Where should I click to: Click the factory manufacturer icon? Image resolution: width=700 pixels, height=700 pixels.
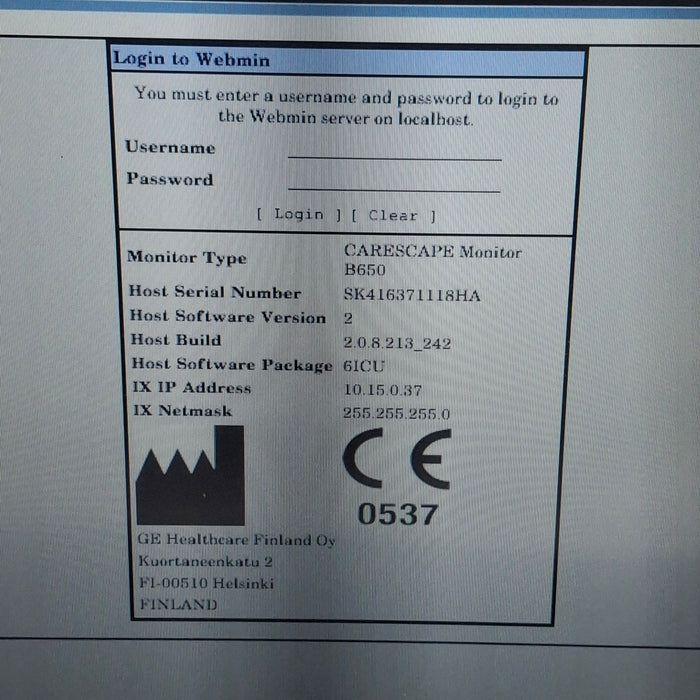point(190,476)
